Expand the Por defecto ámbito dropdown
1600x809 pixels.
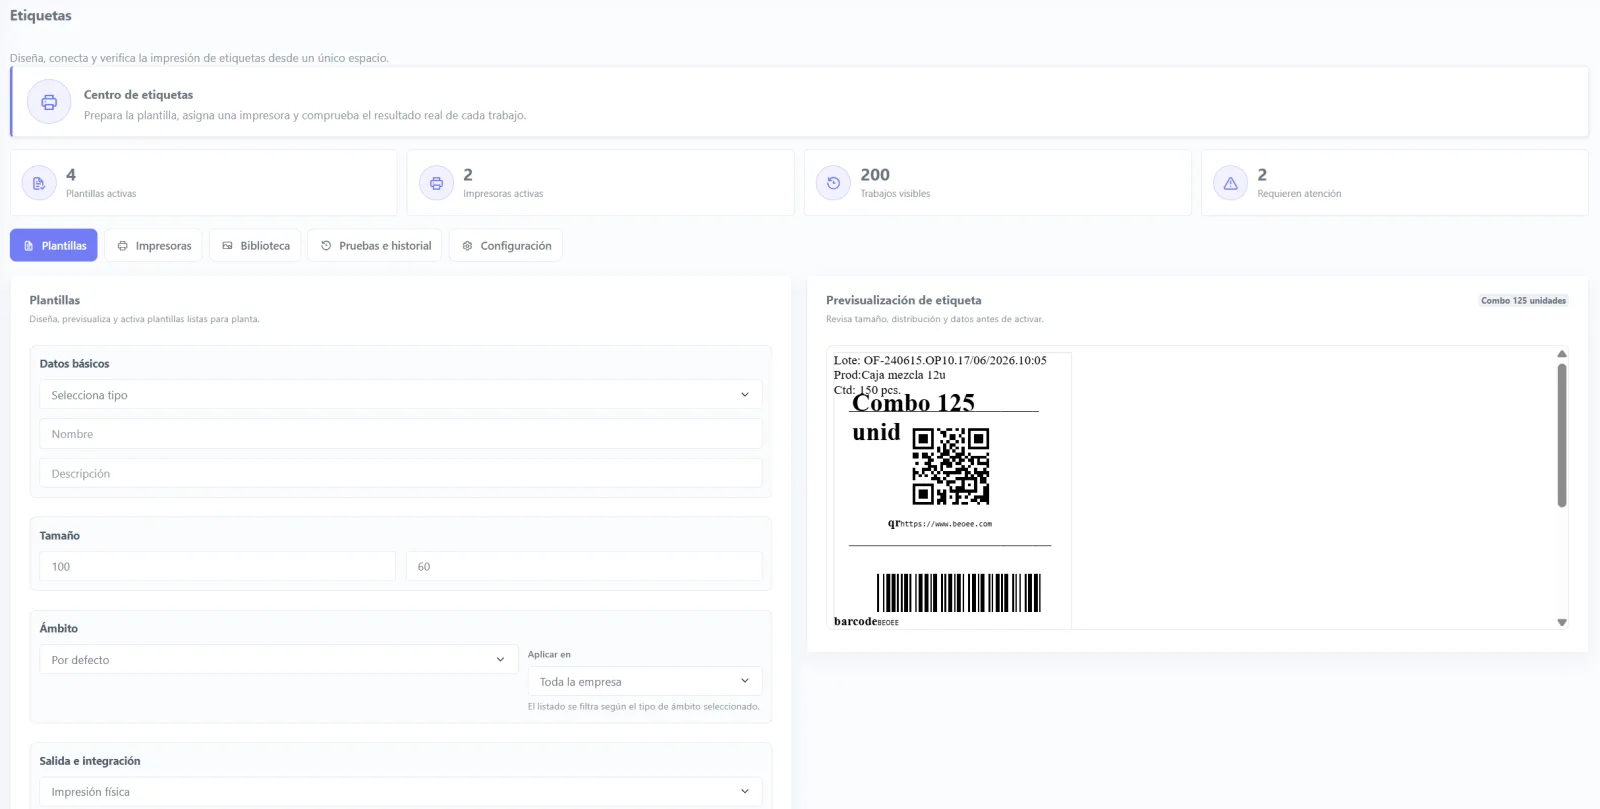[279, 660]
